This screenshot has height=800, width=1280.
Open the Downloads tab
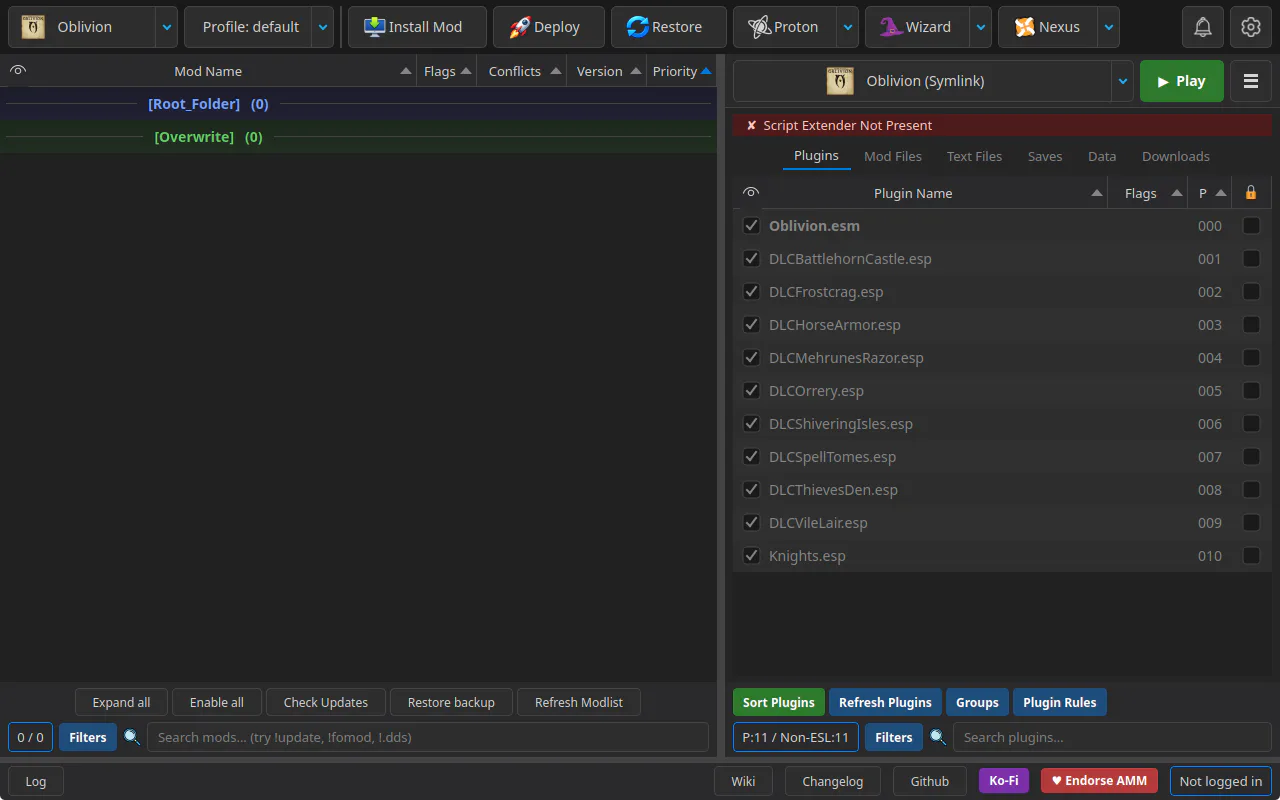[1176, 156]
